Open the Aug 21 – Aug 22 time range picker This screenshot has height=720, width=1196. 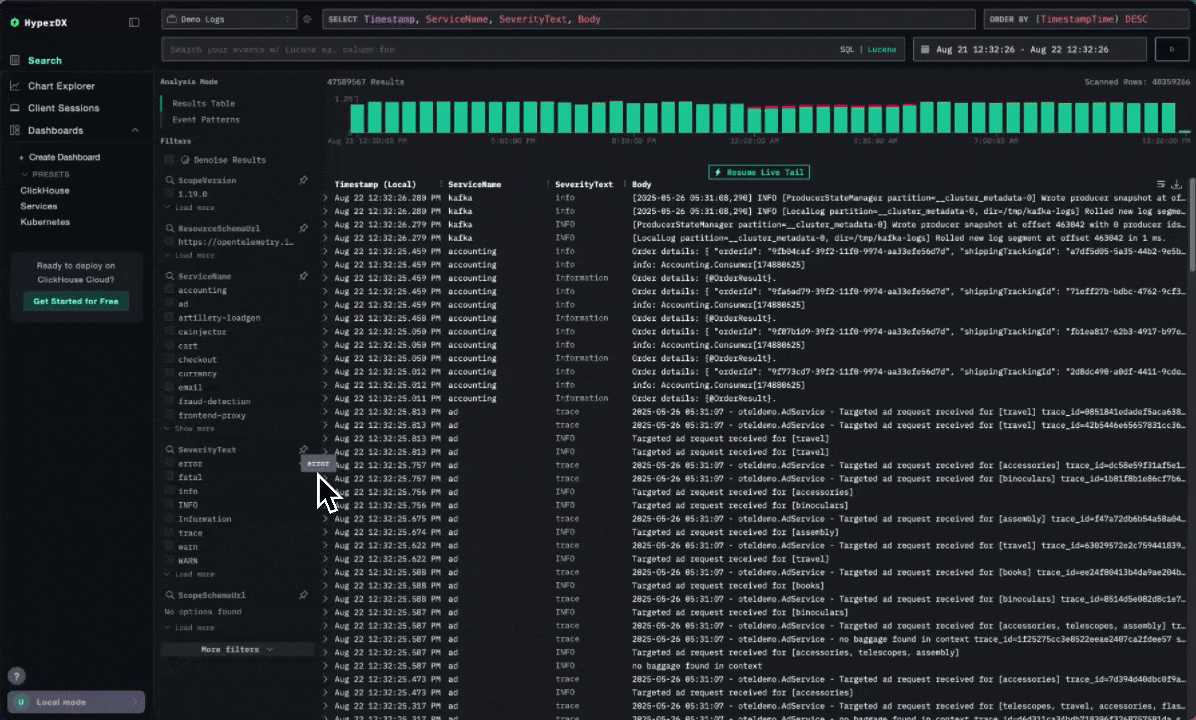click(1028, 49)
